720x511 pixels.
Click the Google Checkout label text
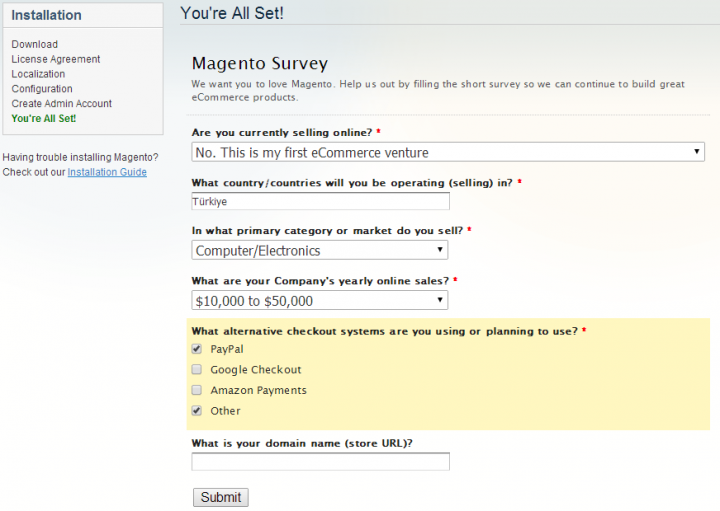point(256,370)
